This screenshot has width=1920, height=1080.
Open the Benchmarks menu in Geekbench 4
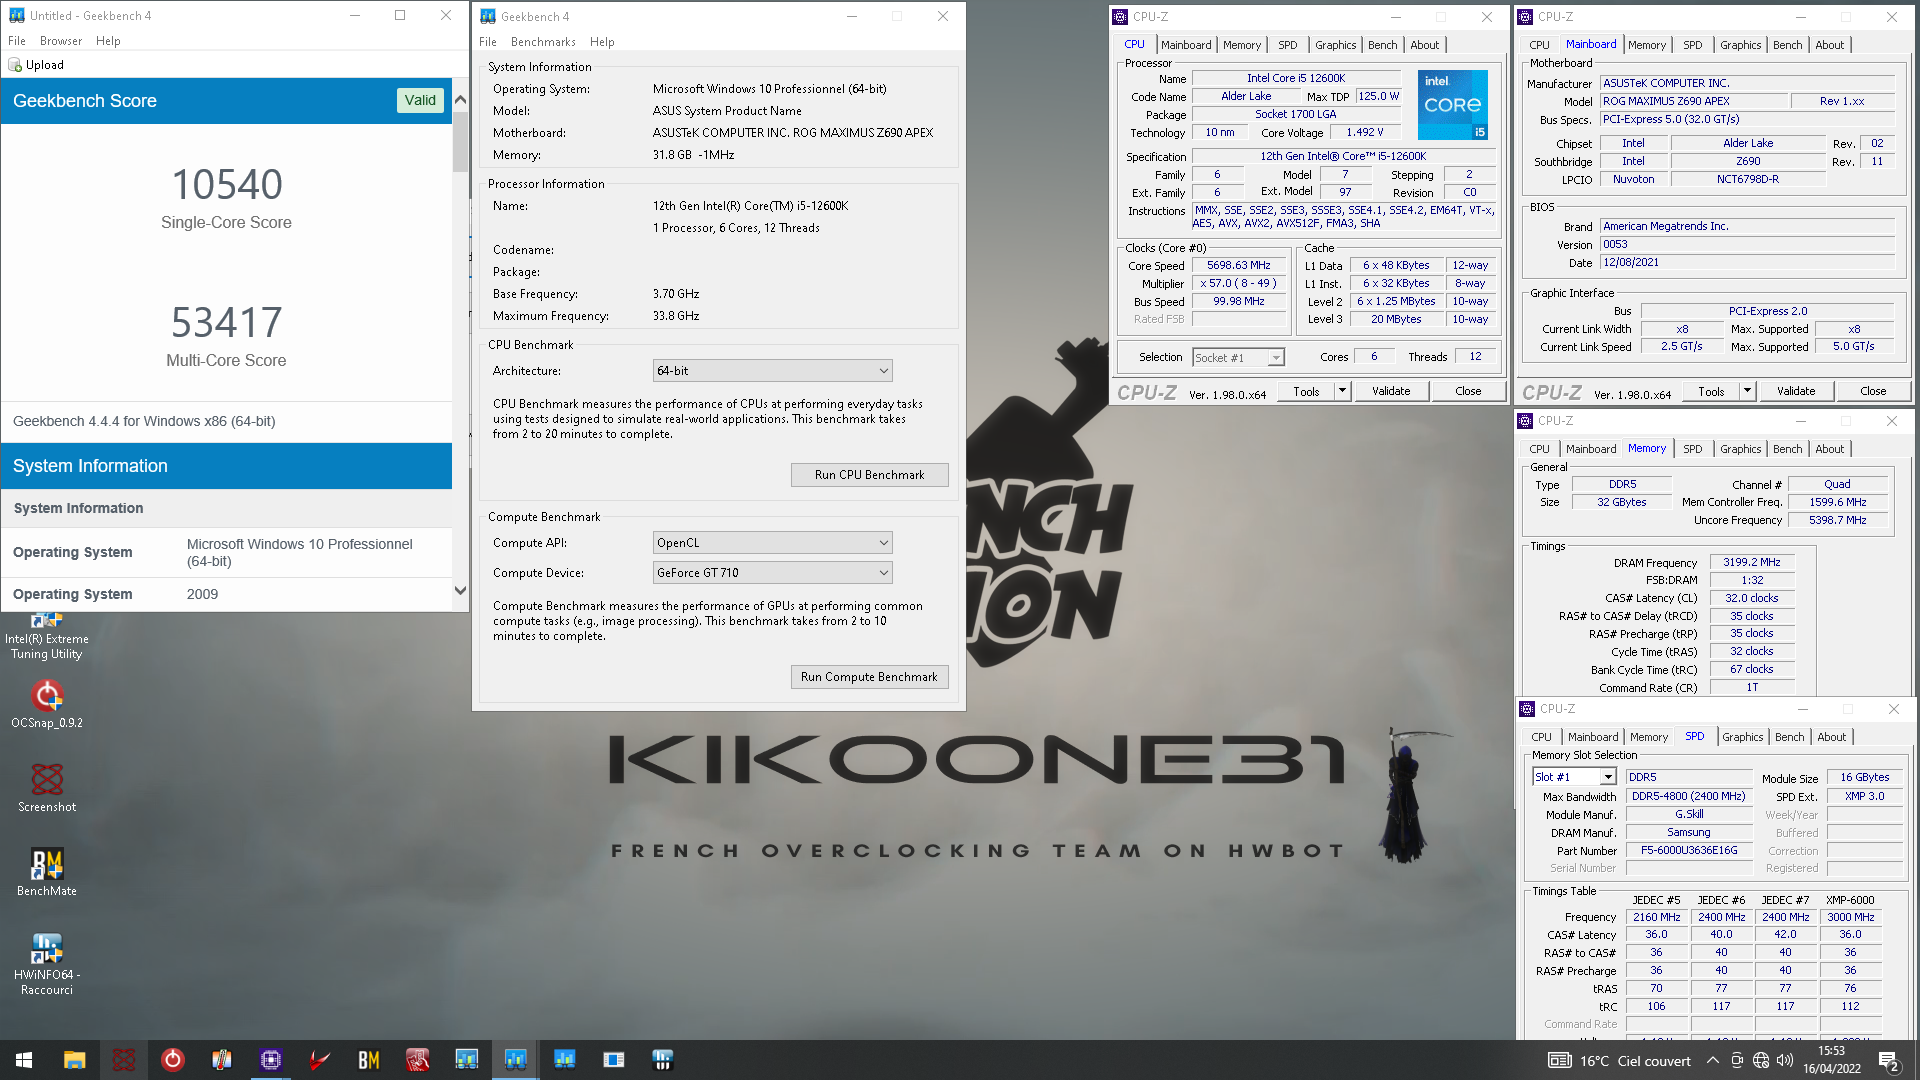[x=543, y=42]
